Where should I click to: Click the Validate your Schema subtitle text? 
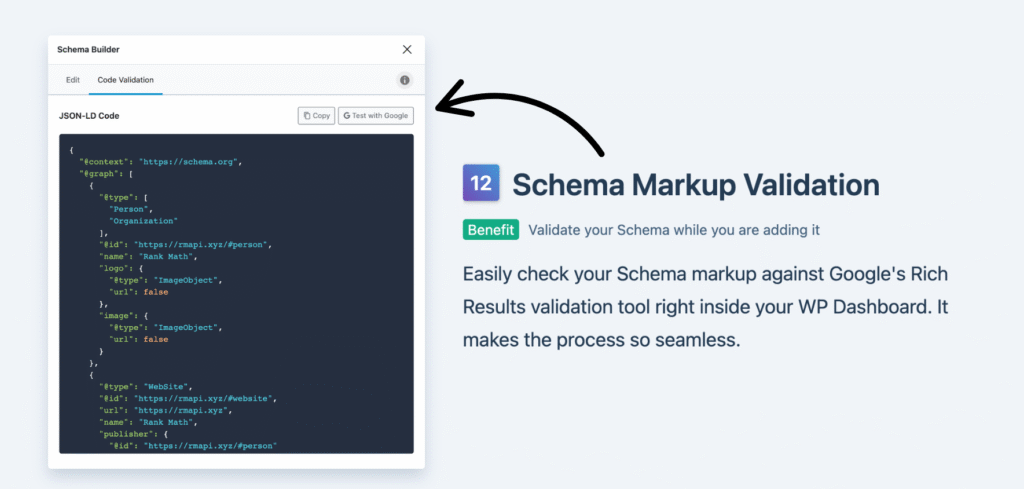(x=674, y=230)
